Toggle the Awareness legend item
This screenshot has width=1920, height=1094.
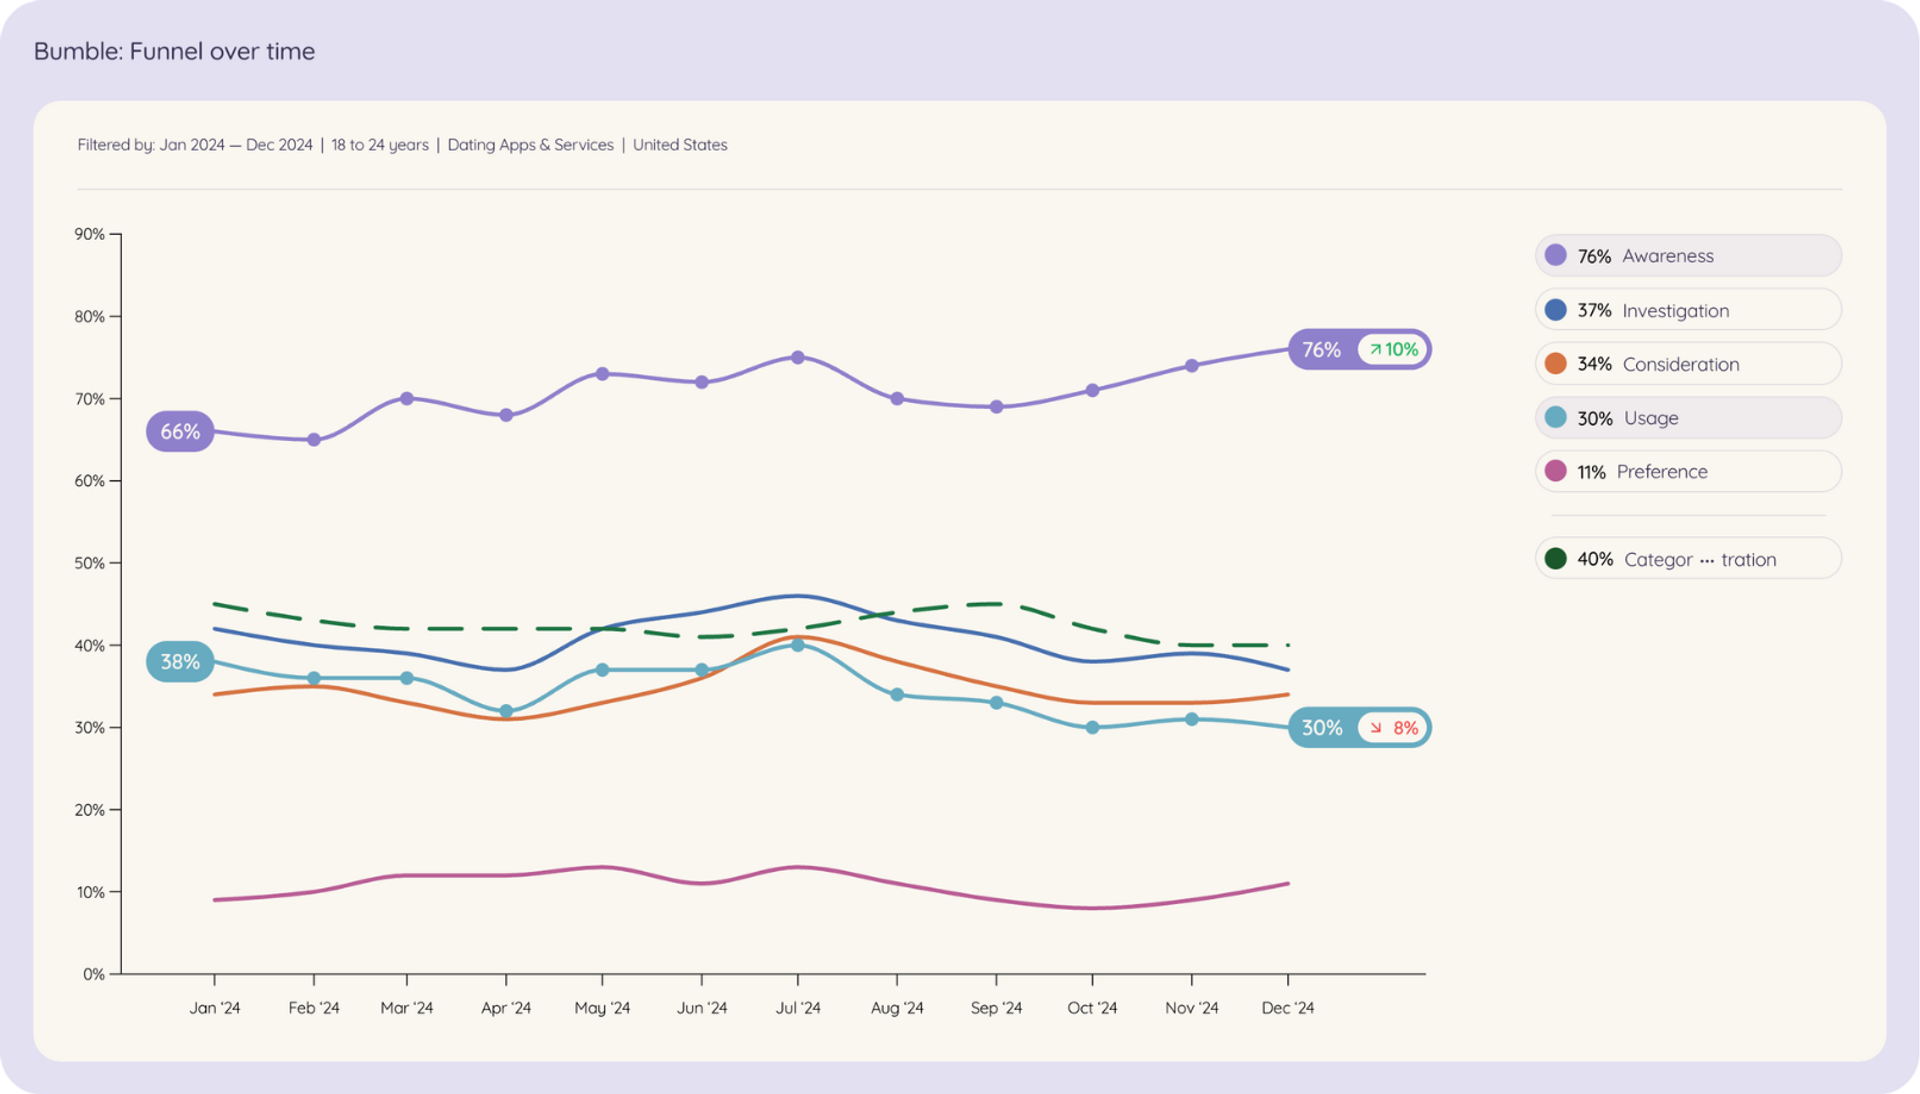click(x=1688, y=256)
